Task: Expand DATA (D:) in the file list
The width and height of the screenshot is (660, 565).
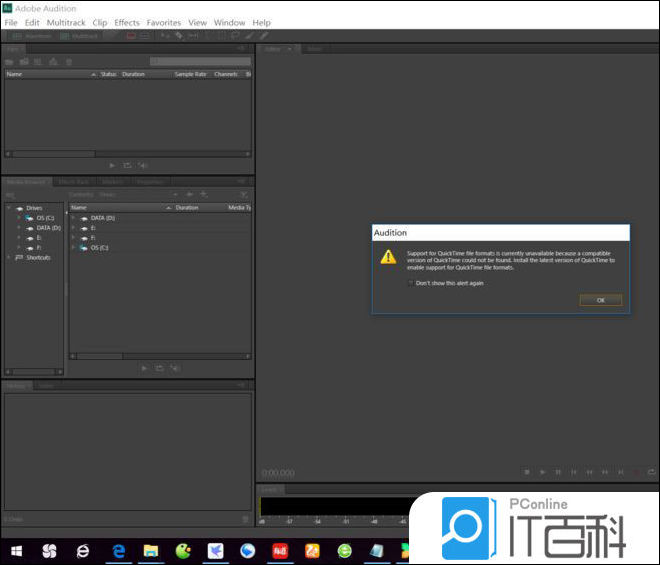Action: 73,218
